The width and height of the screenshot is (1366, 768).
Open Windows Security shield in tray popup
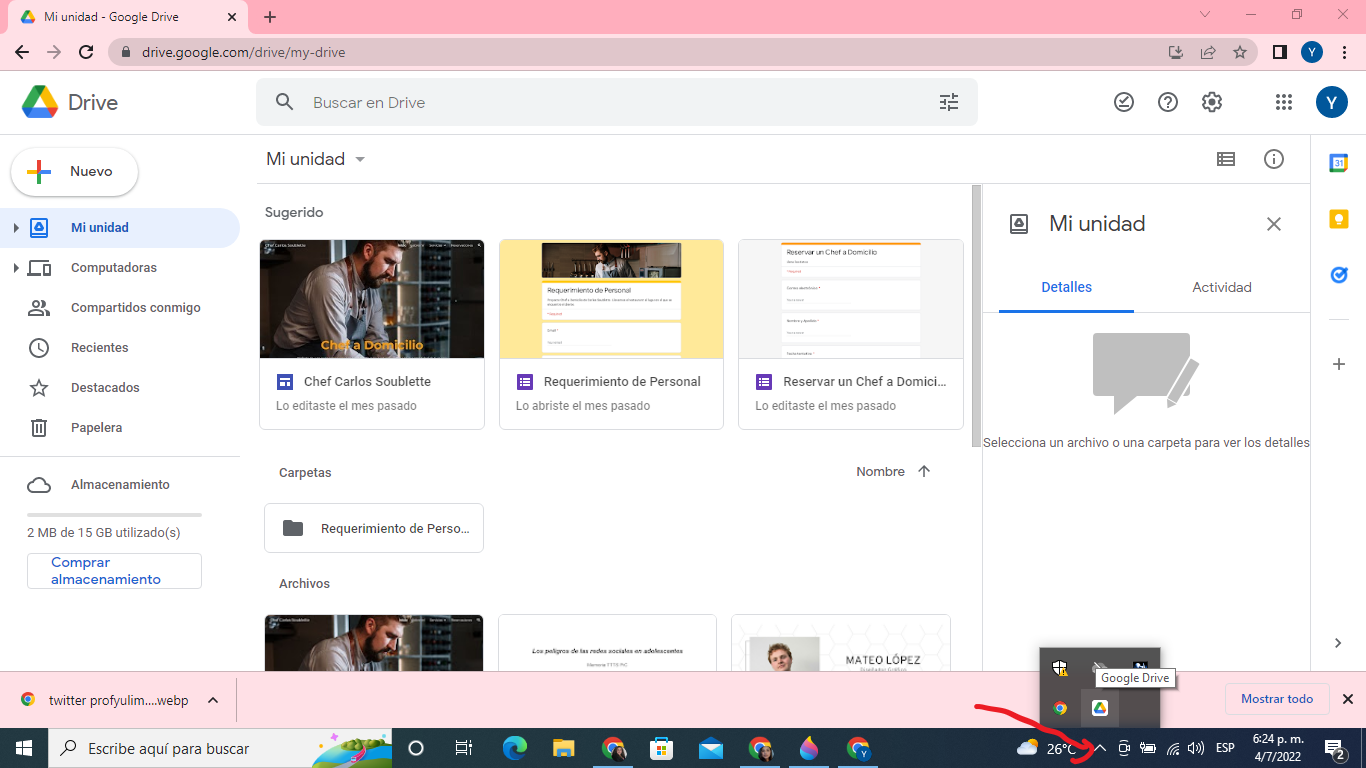1060,668
